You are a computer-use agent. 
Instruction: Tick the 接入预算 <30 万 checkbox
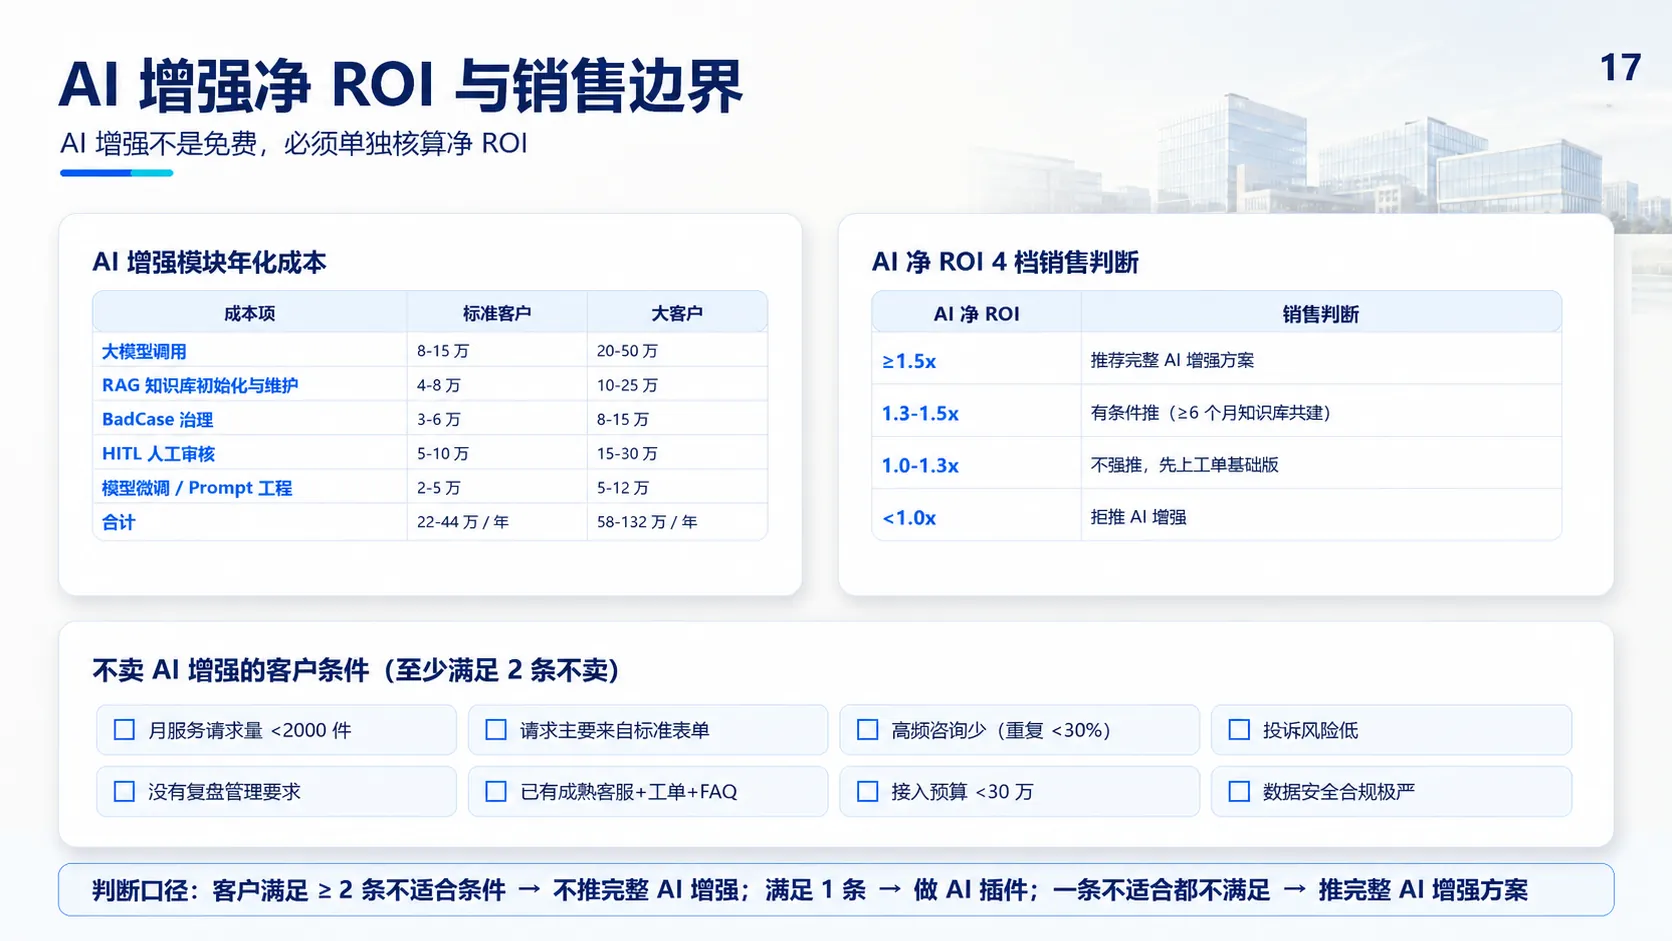868,792
